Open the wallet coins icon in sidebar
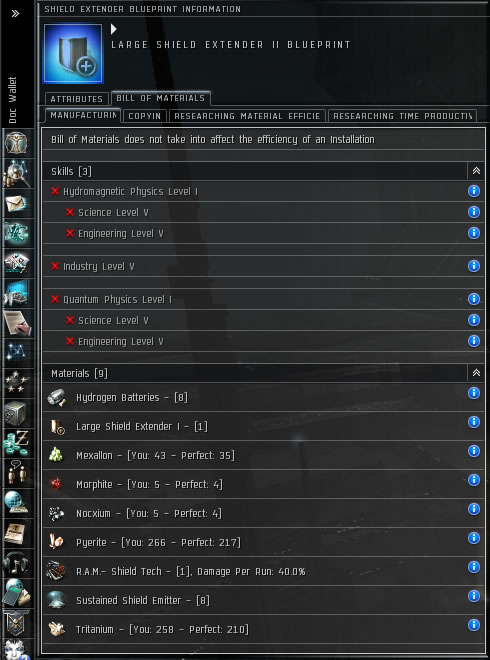Viewport: 490px width, 660px height. tap(17, 443)
